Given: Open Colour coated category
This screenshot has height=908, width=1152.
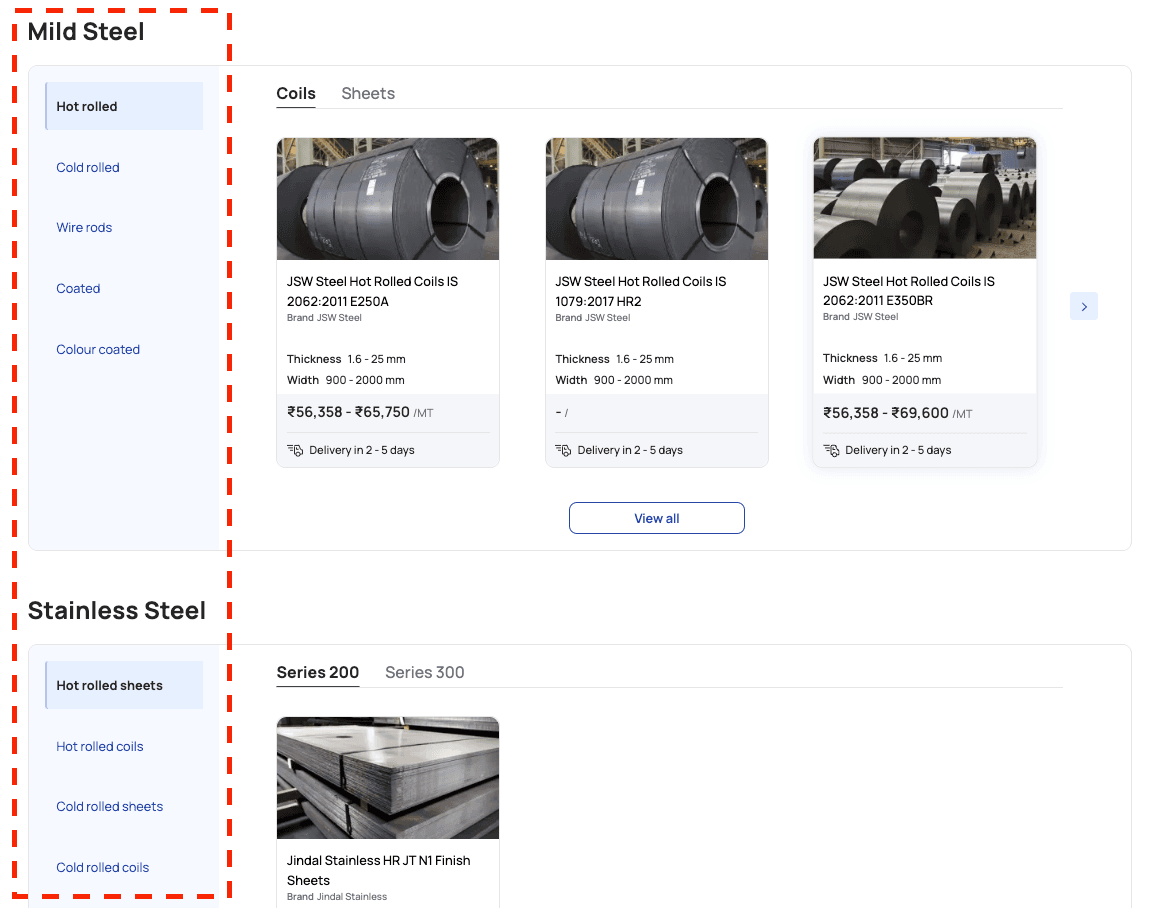Looking at the screenshot, I should point(98,350).
